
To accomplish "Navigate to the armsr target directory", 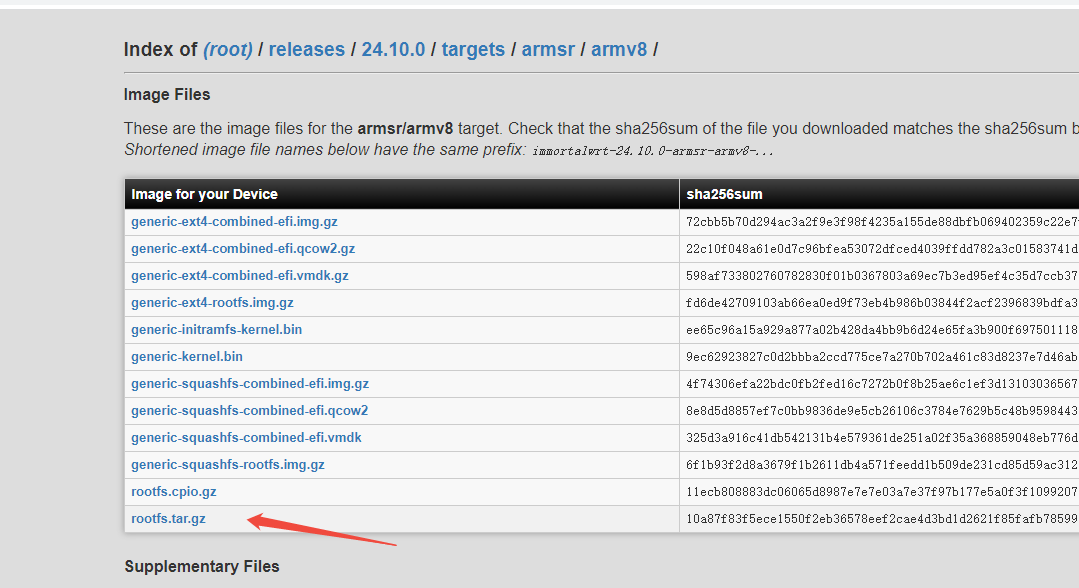I will click(x=548, y=48).
